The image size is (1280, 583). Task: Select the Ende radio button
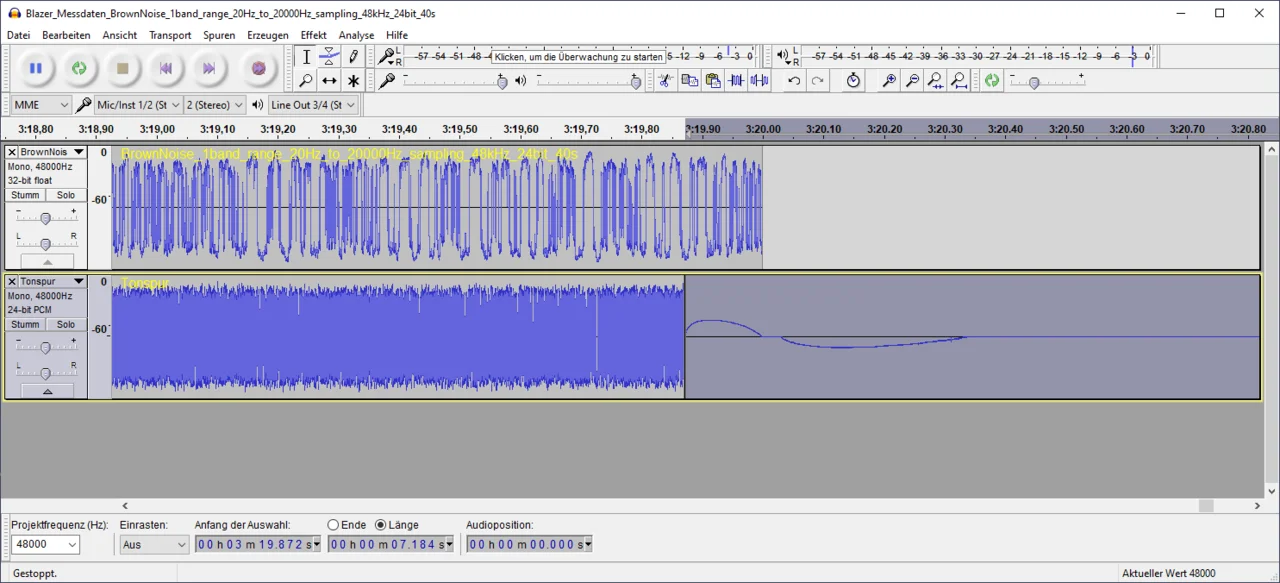[x=333, y=525]
